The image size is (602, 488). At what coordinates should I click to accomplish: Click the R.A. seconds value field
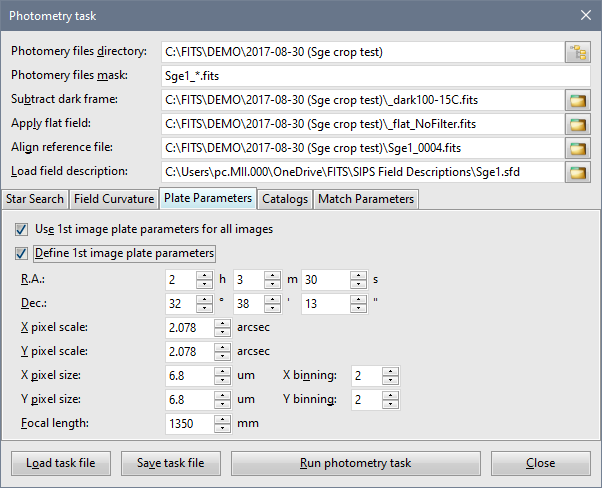(326, 280)
